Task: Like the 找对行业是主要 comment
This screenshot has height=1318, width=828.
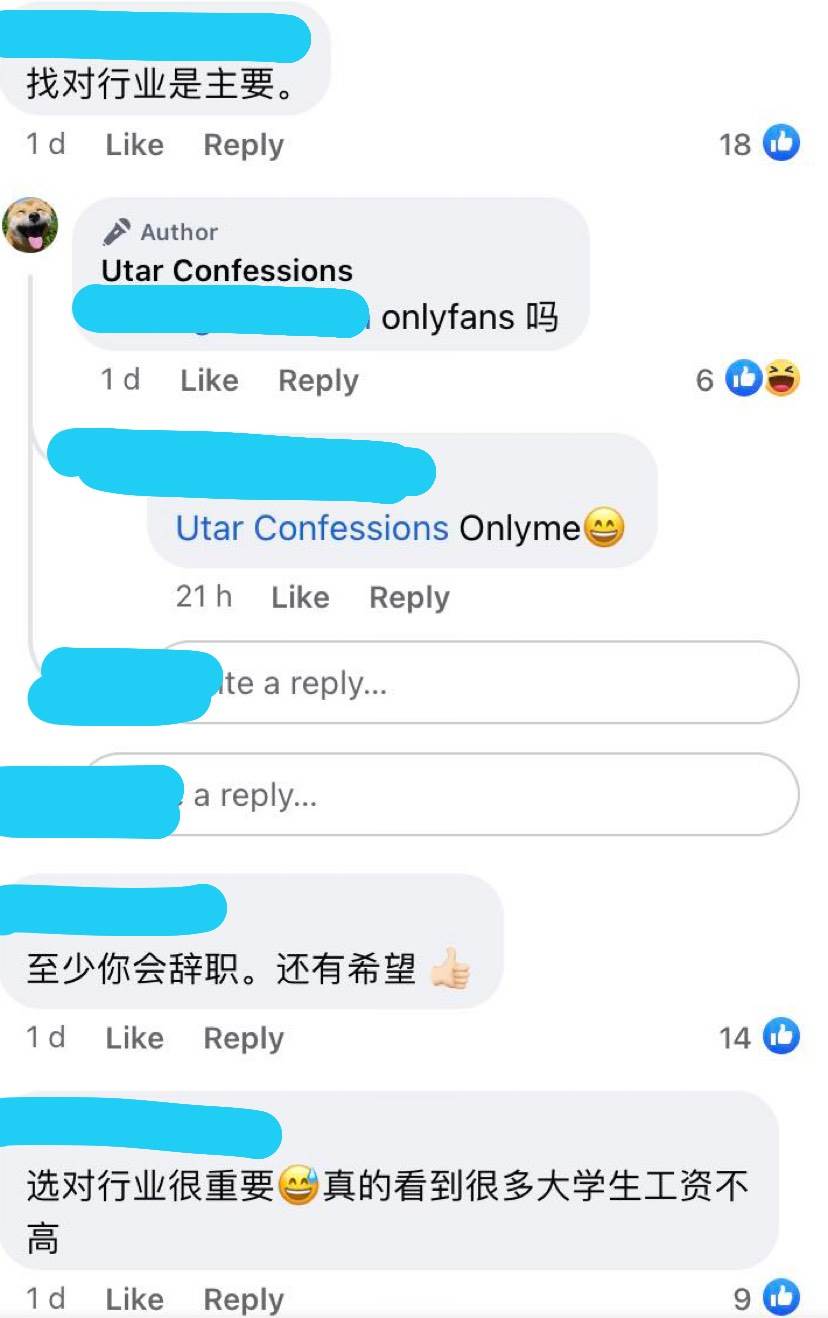Action: point(134,145)
